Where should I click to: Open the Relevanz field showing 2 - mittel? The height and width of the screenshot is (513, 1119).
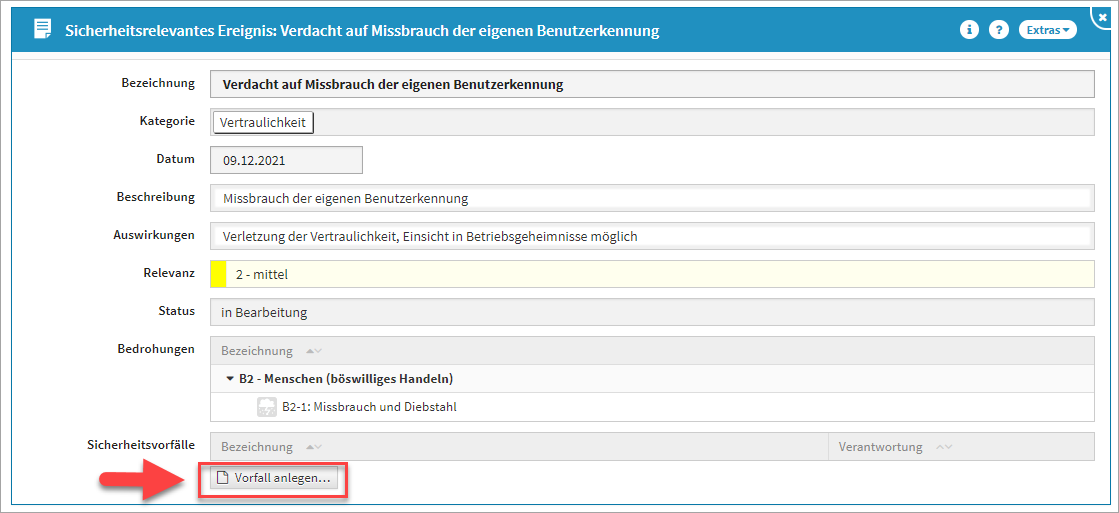652,274
